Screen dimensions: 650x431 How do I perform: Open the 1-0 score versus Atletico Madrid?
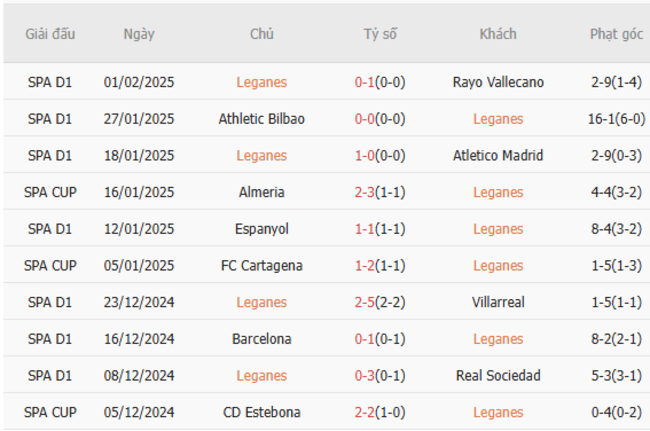tap(364, 155)
